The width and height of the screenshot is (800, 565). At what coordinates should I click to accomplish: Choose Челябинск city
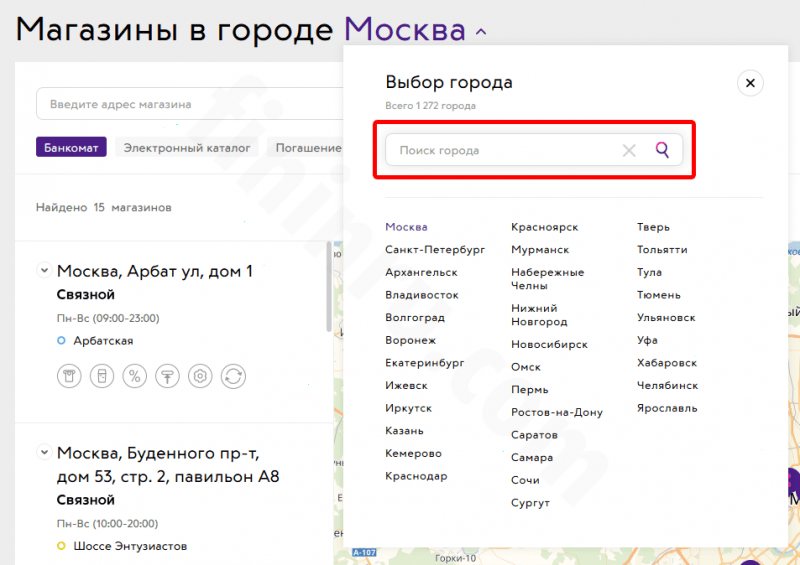[x=667, y=385]
